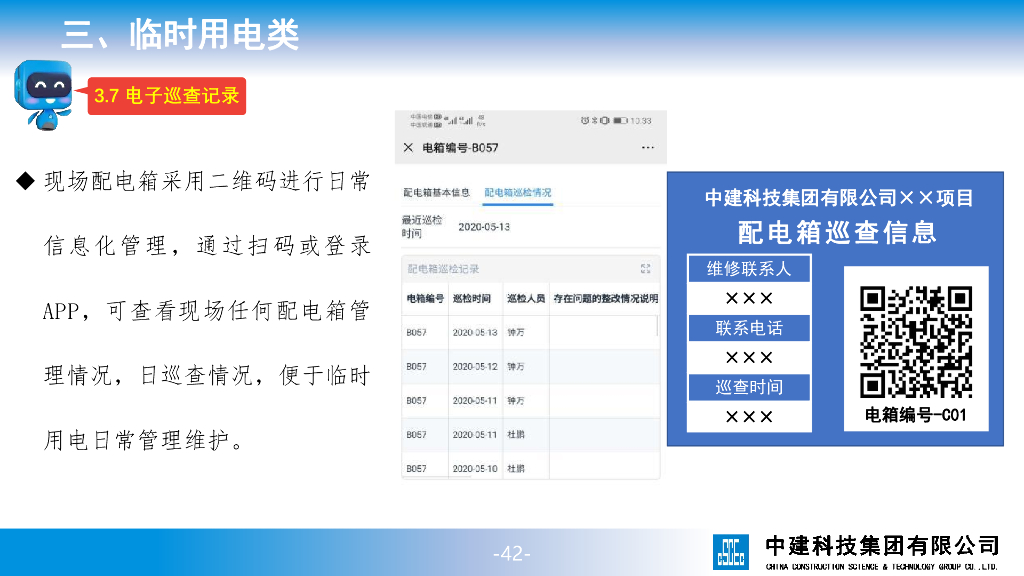
Task: Click table row date 2020-05-13
Action: click(x=475, y=332)
